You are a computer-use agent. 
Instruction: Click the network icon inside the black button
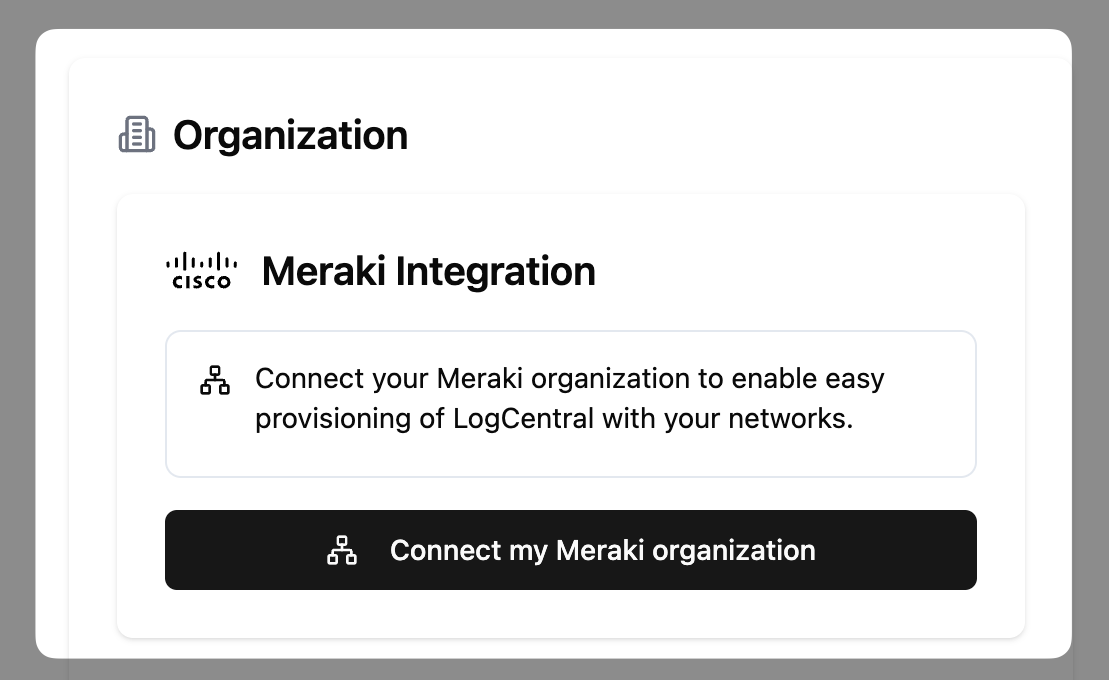342,550
